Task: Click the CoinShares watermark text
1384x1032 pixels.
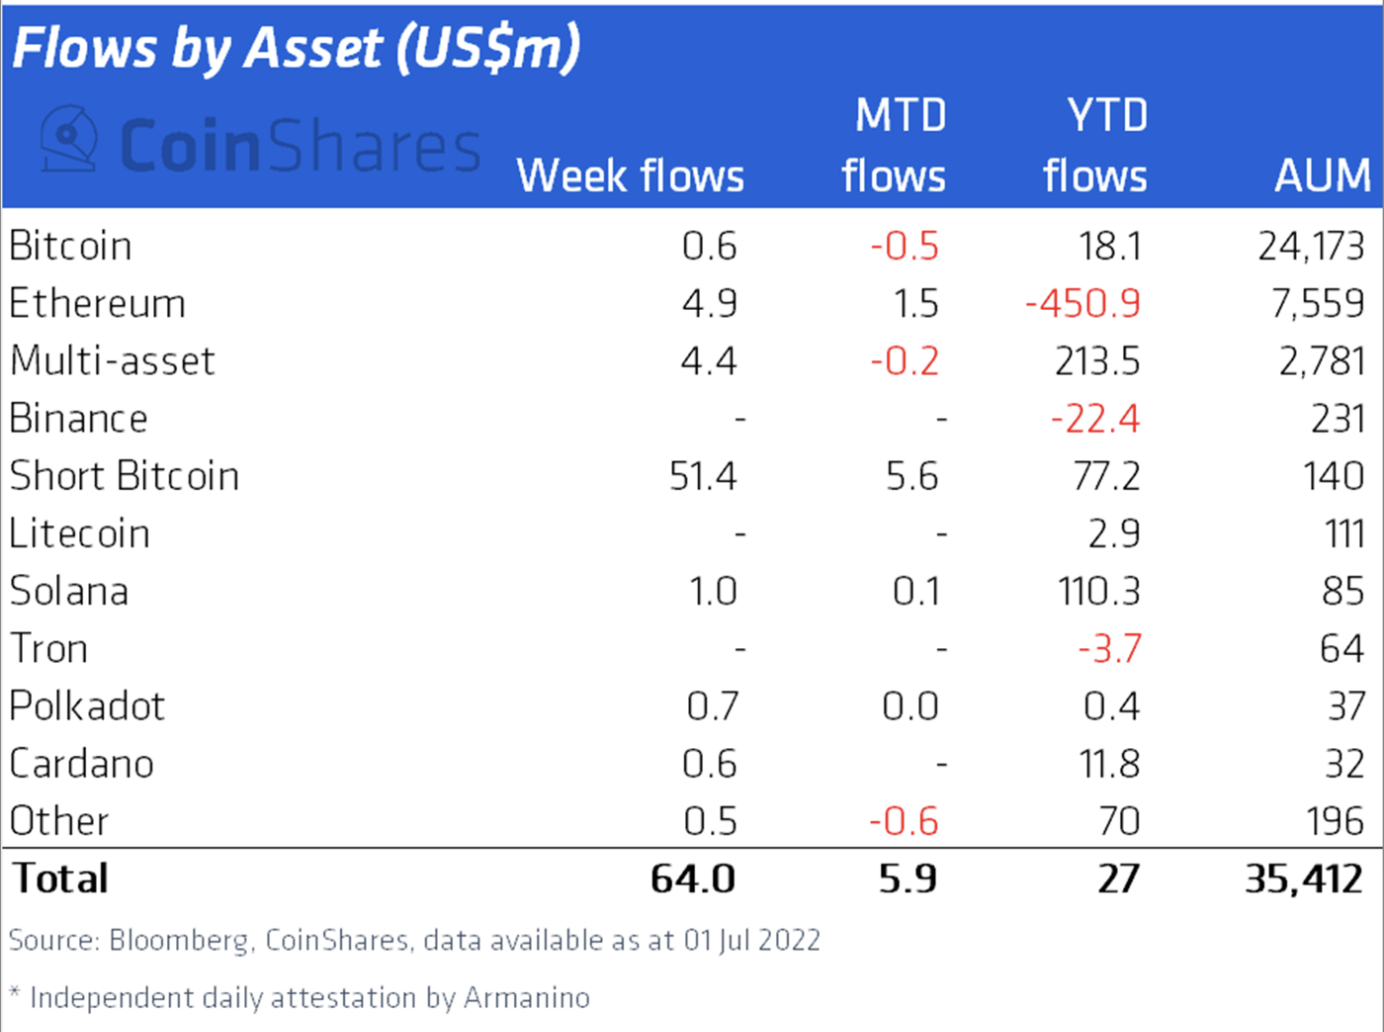Action: [300, 145]
